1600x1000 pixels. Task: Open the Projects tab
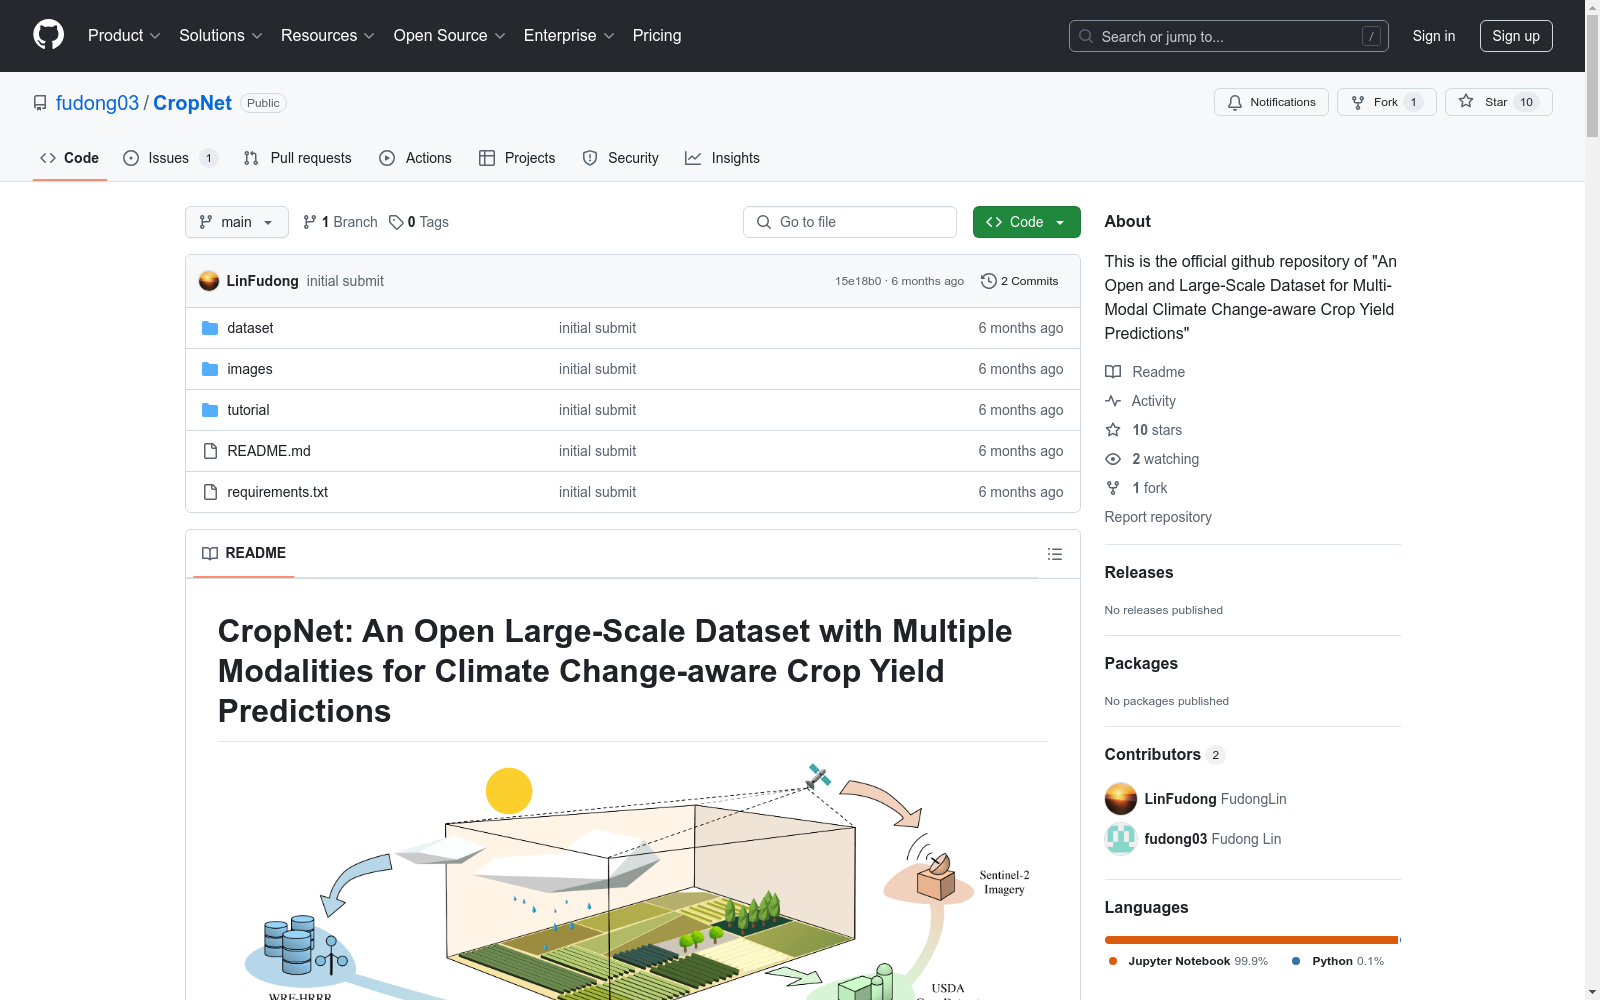pyautogui.click(x=517, y=158)
